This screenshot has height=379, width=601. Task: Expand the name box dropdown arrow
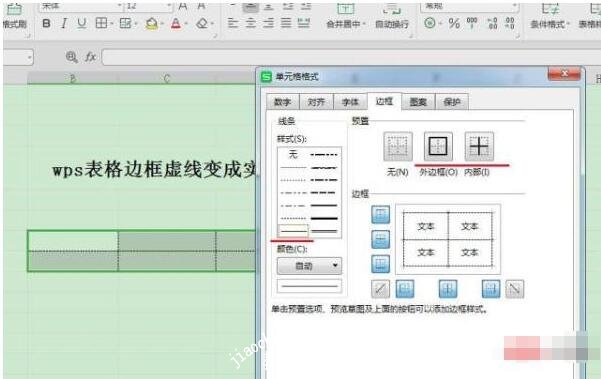tap(29, 58)
